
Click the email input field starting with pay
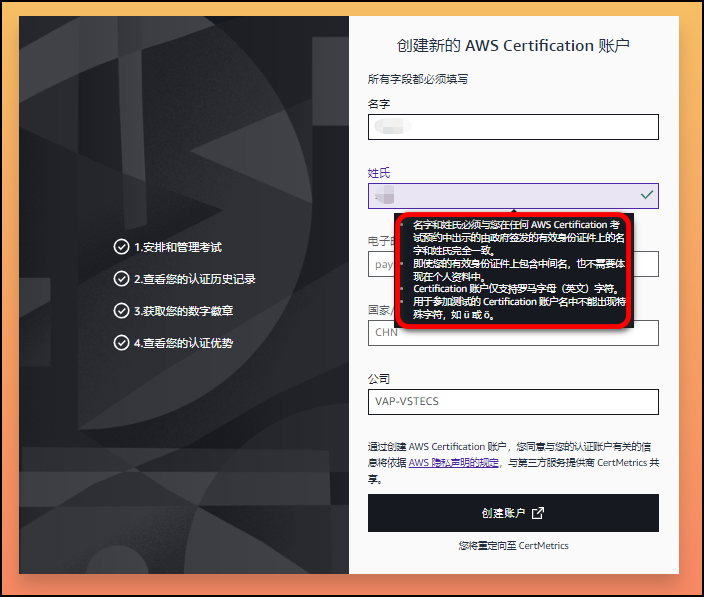click(513, 264)
